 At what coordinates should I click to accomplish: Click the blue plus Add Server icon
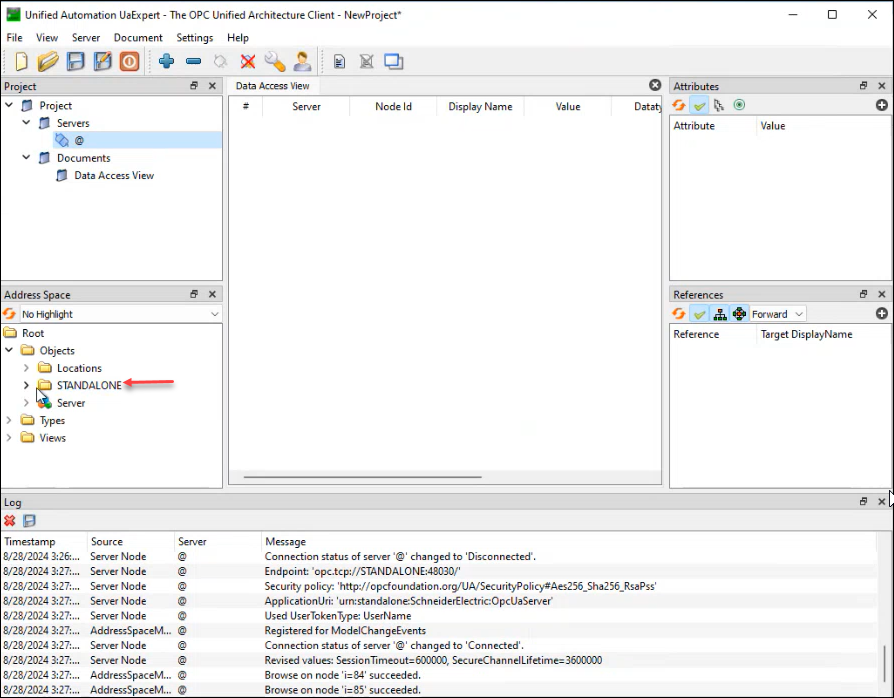pos(166,61)
